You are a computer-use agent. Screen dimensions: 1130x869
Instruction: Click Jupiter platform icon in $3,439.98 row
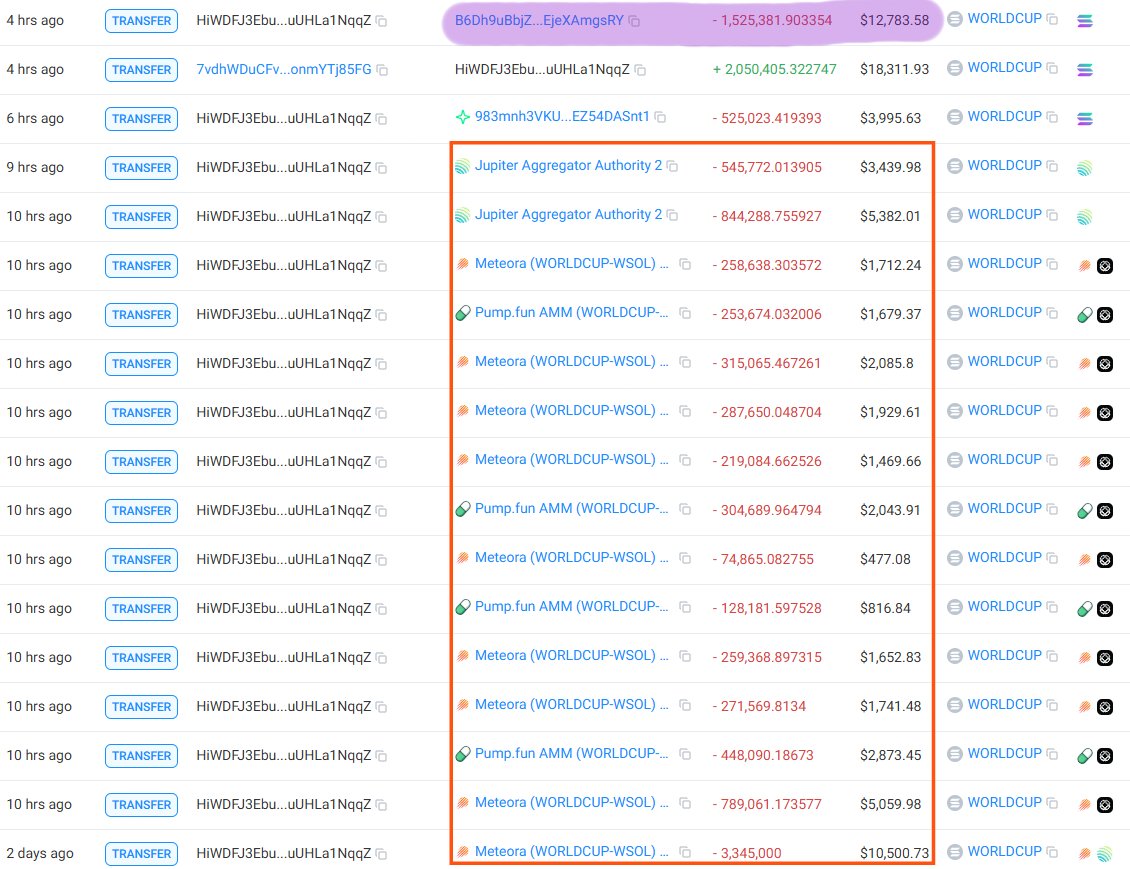[1085, 169]
